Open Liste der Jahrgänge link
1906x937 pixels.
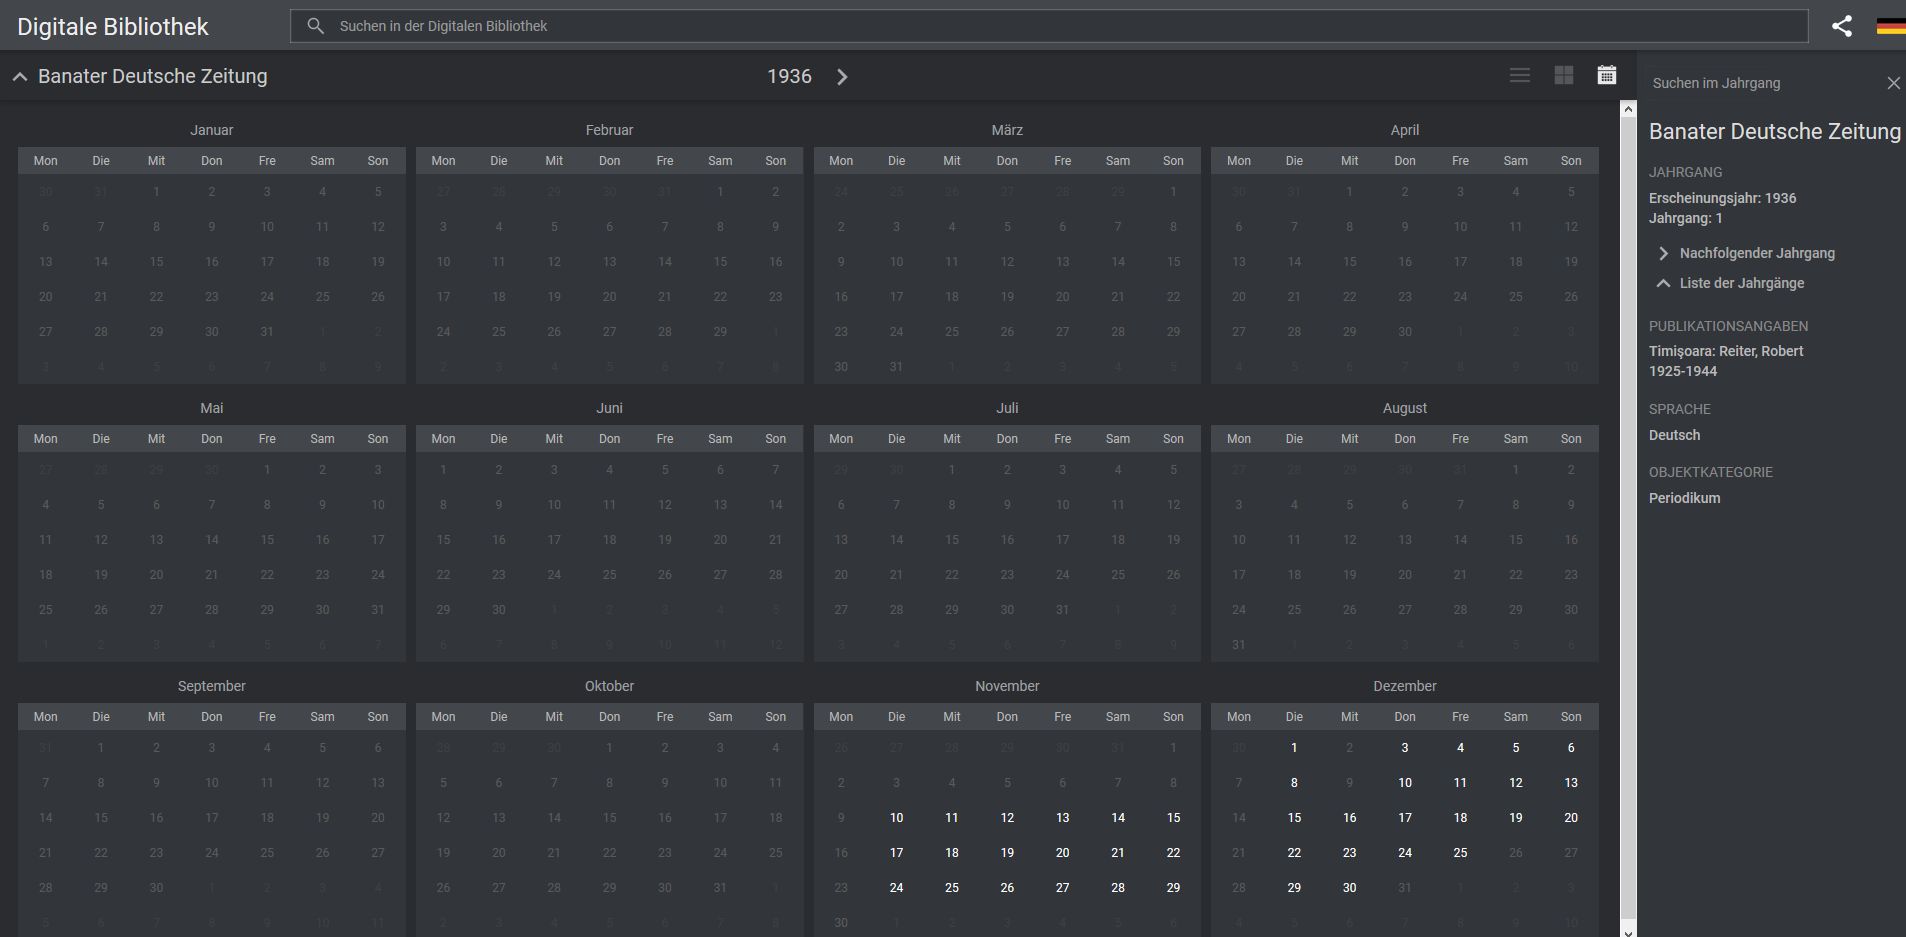1742,283
